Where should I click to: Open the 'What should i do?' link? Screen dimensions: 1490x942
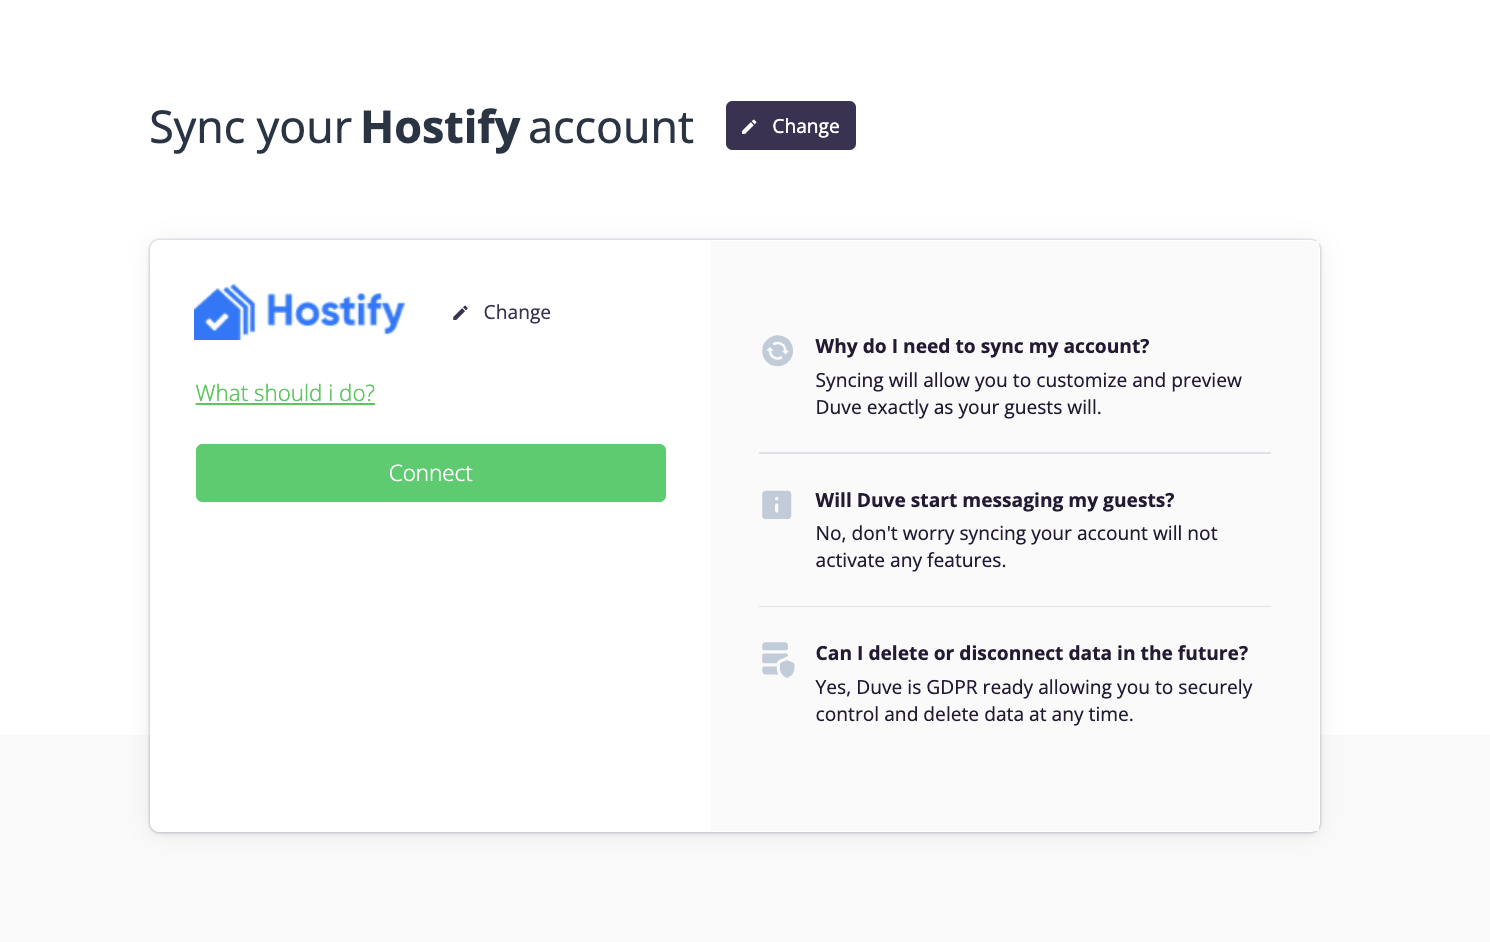pyautogui.click(x=285, y=393)
